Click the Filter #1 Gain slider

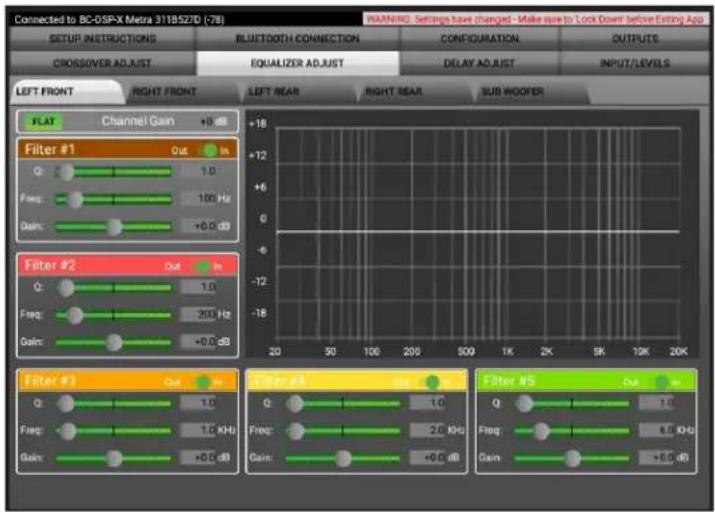[113, 227]
